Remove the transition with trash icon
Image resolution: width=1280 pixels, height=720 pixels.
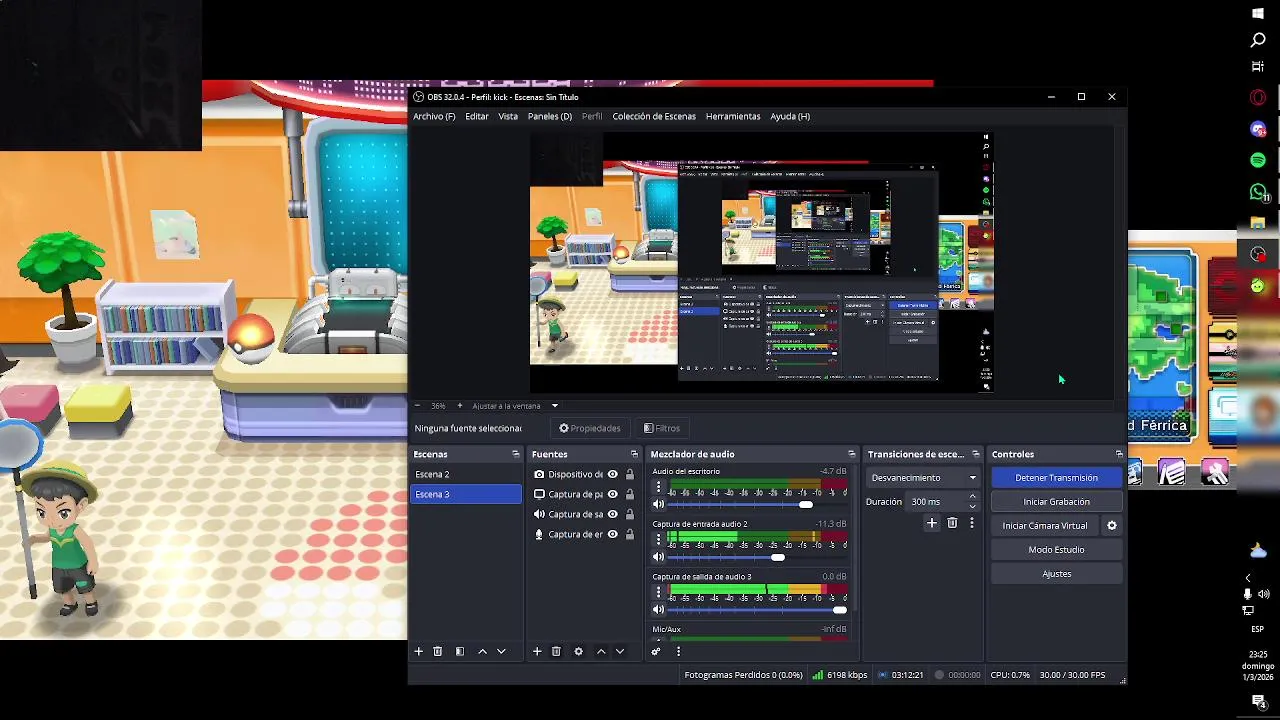952,523
